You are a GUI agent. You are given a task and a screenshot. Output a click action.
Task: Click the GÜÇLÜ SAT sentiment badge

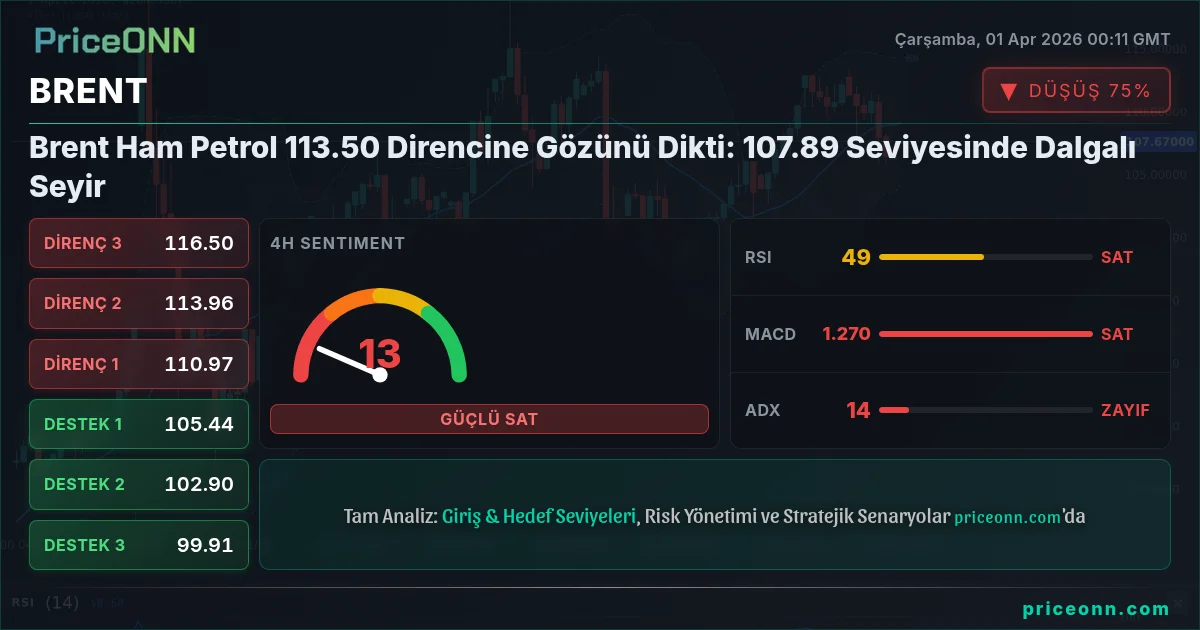[489, 418]
